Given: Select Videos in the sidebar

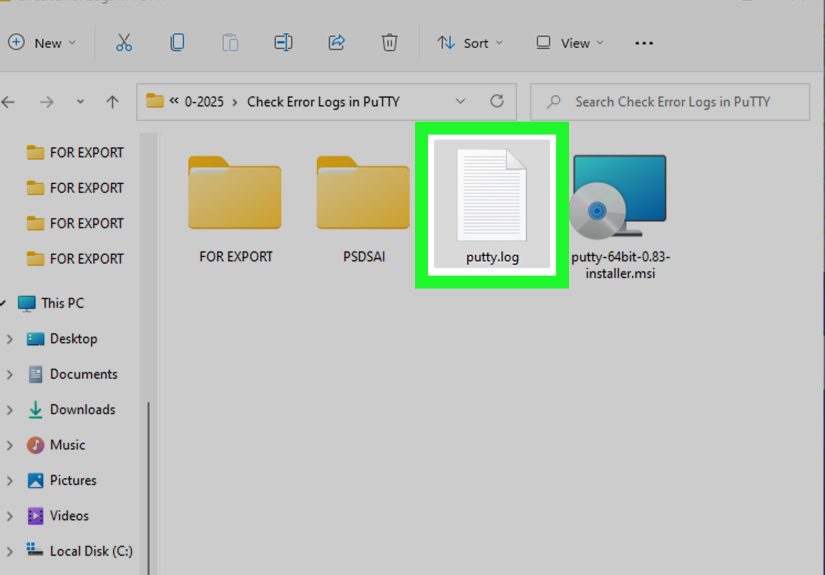Looking at the screenshot, I should click(x=58, y=516).
